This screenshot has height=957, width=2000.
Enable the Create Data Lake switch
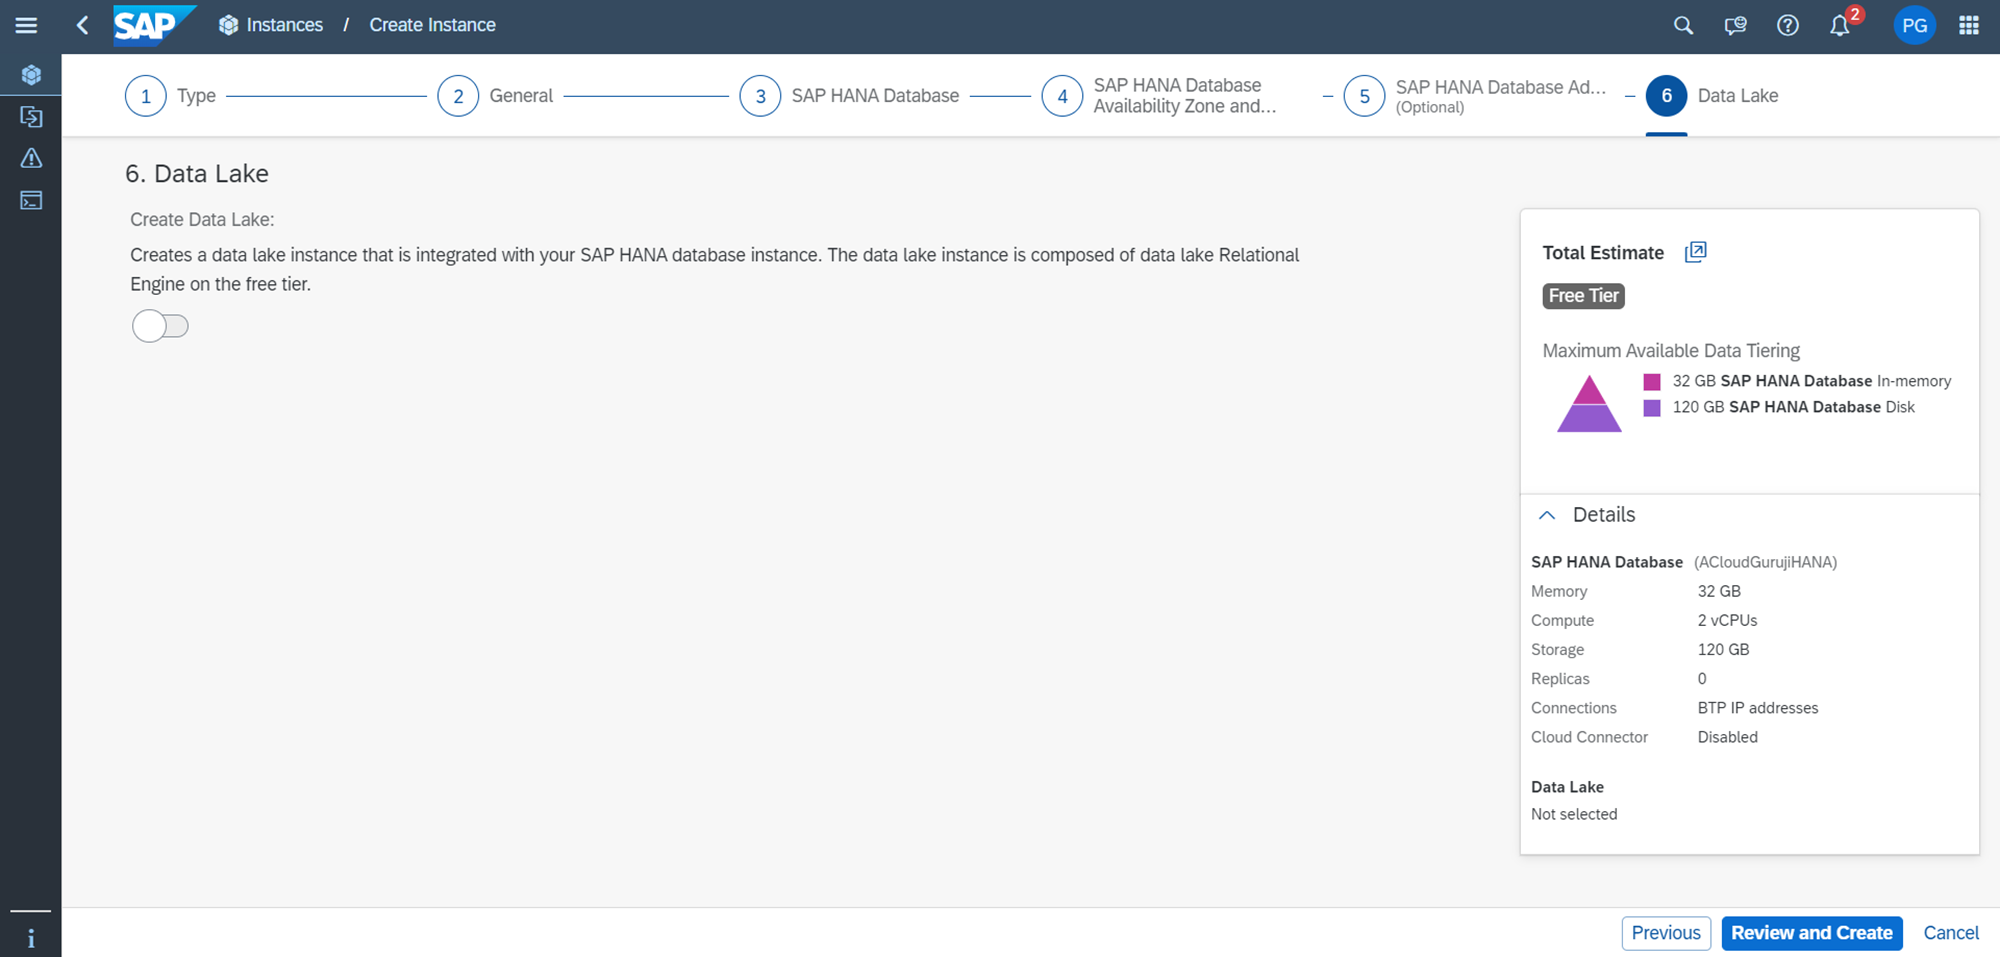160,326
